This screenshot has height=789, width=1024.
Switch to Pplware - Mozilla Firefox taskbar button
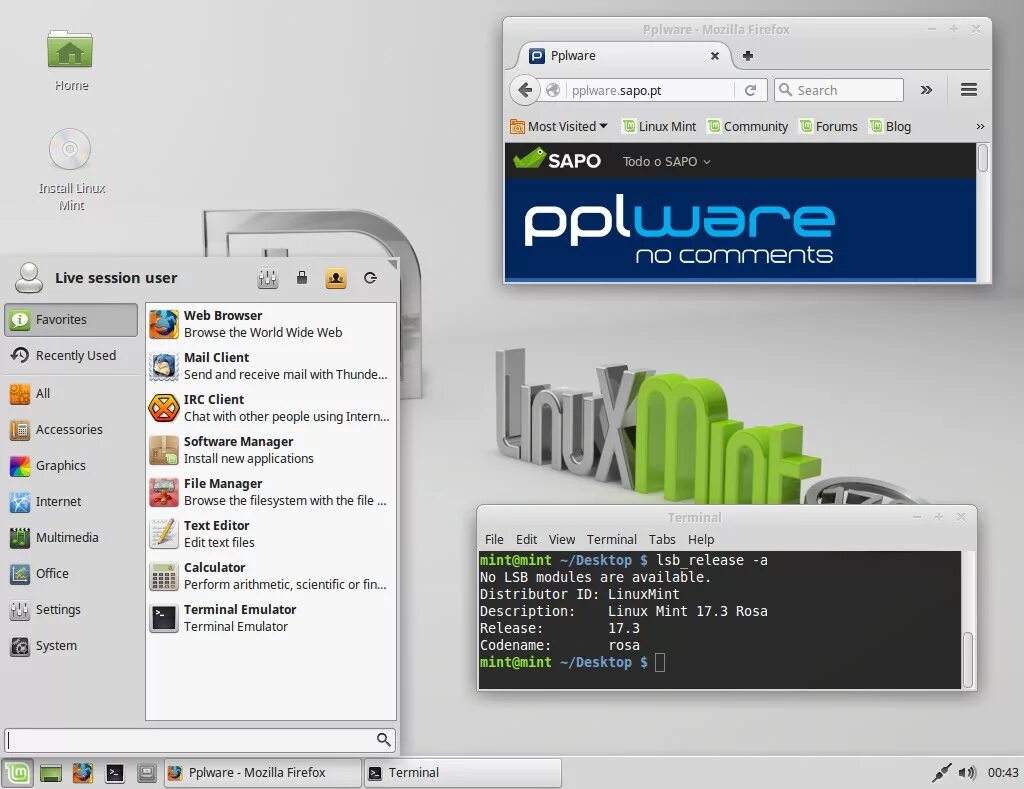pos(263,773)
